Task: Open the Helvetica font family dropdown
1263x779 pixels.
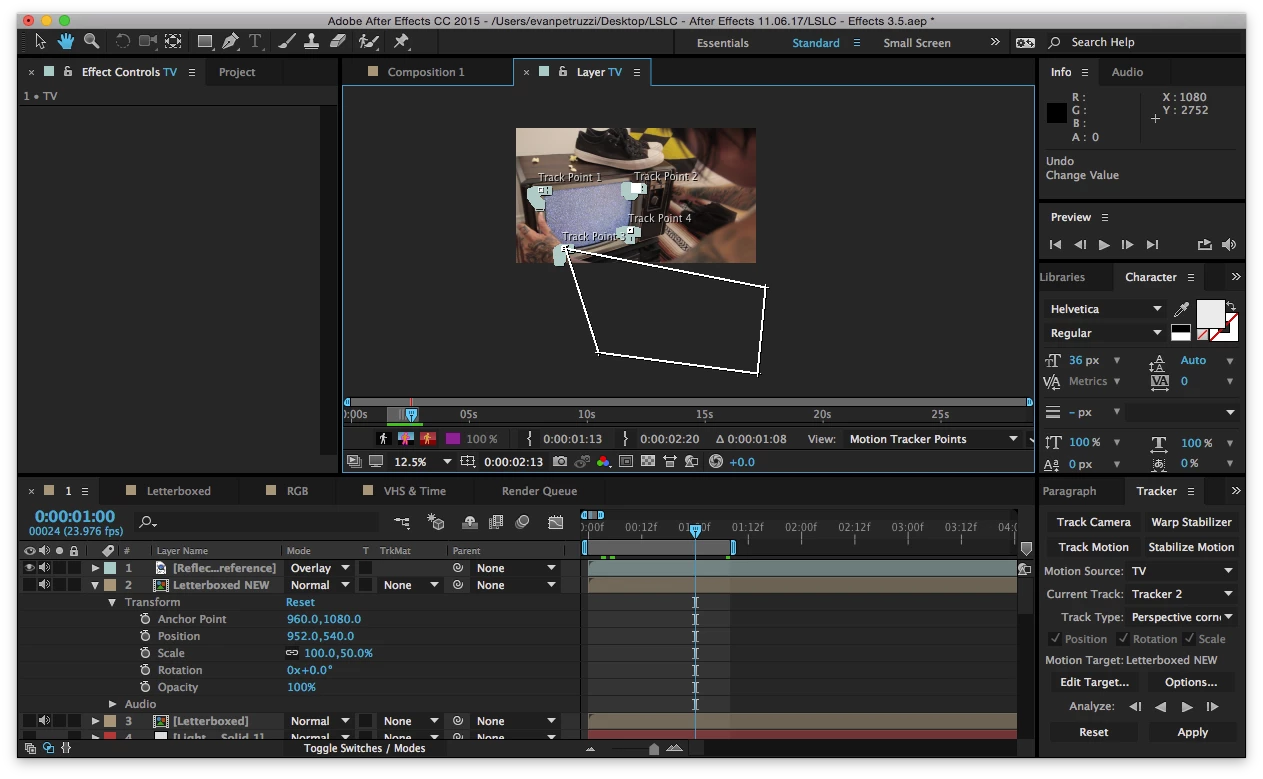Action: tap(1105, 309)
